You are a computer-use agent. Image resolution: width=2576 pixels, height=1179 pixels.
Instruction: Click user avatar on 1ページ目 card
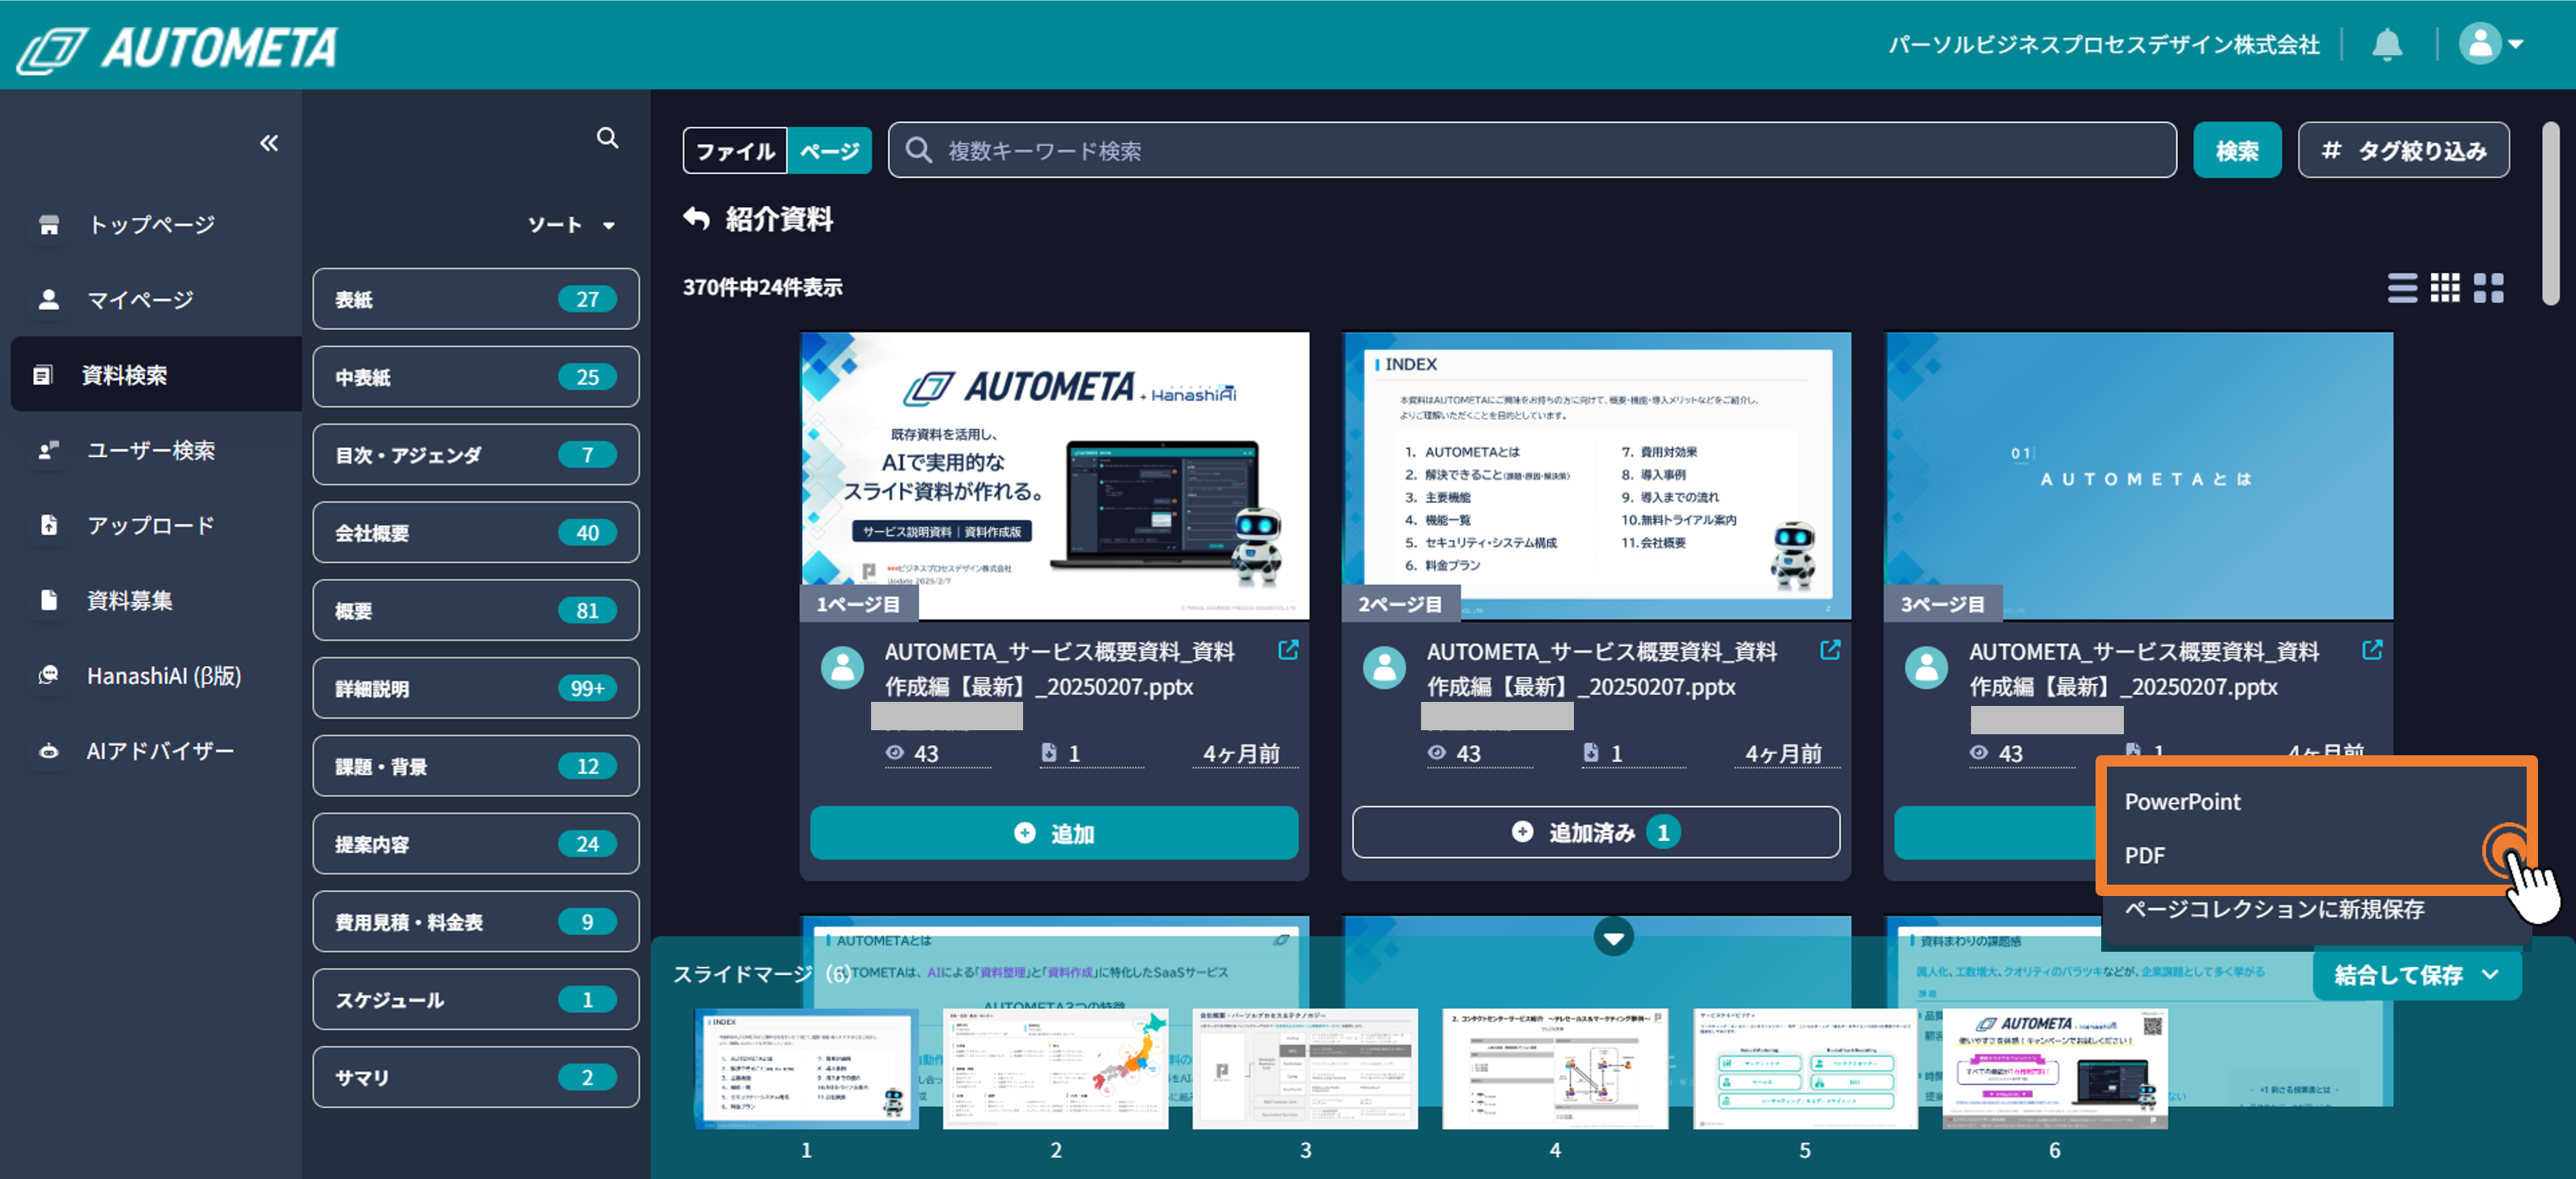(842, 668)
